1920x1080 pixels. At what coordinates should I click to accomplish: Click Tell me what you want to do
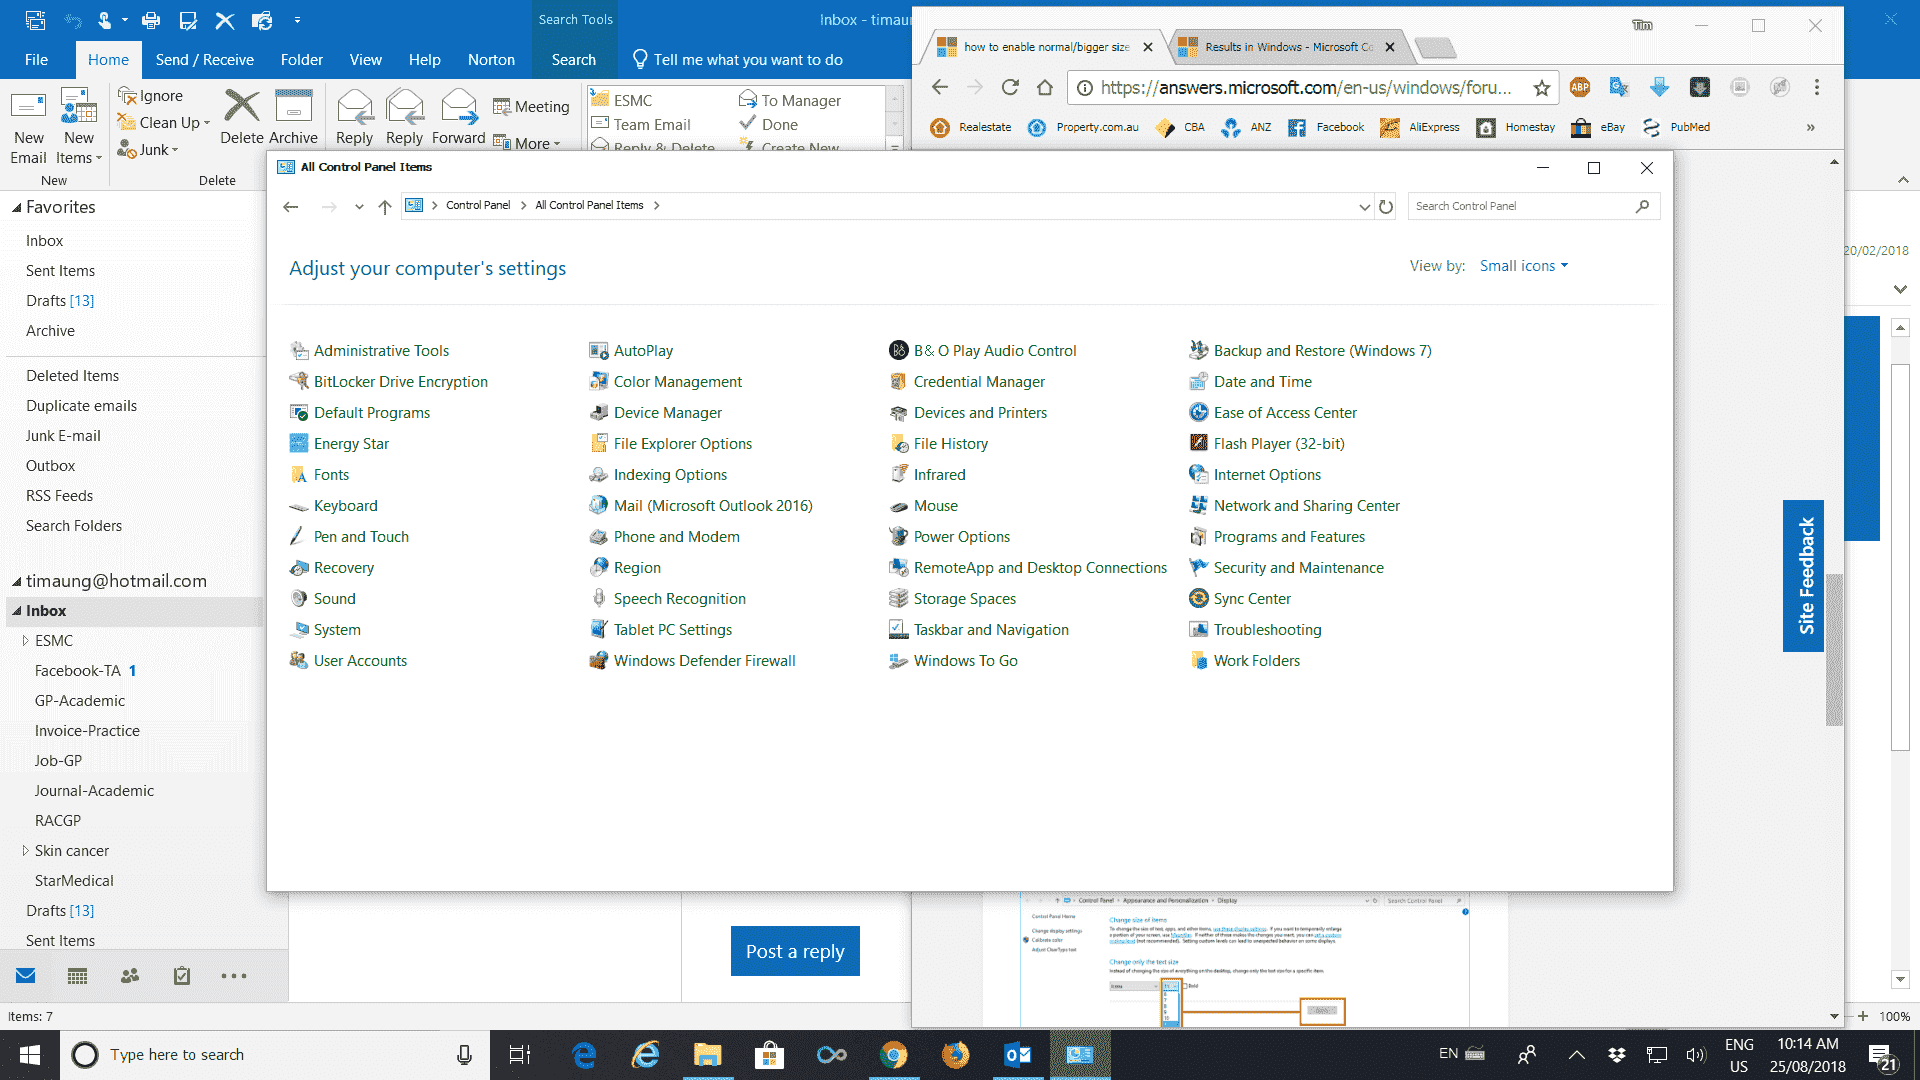coord(738,60)
